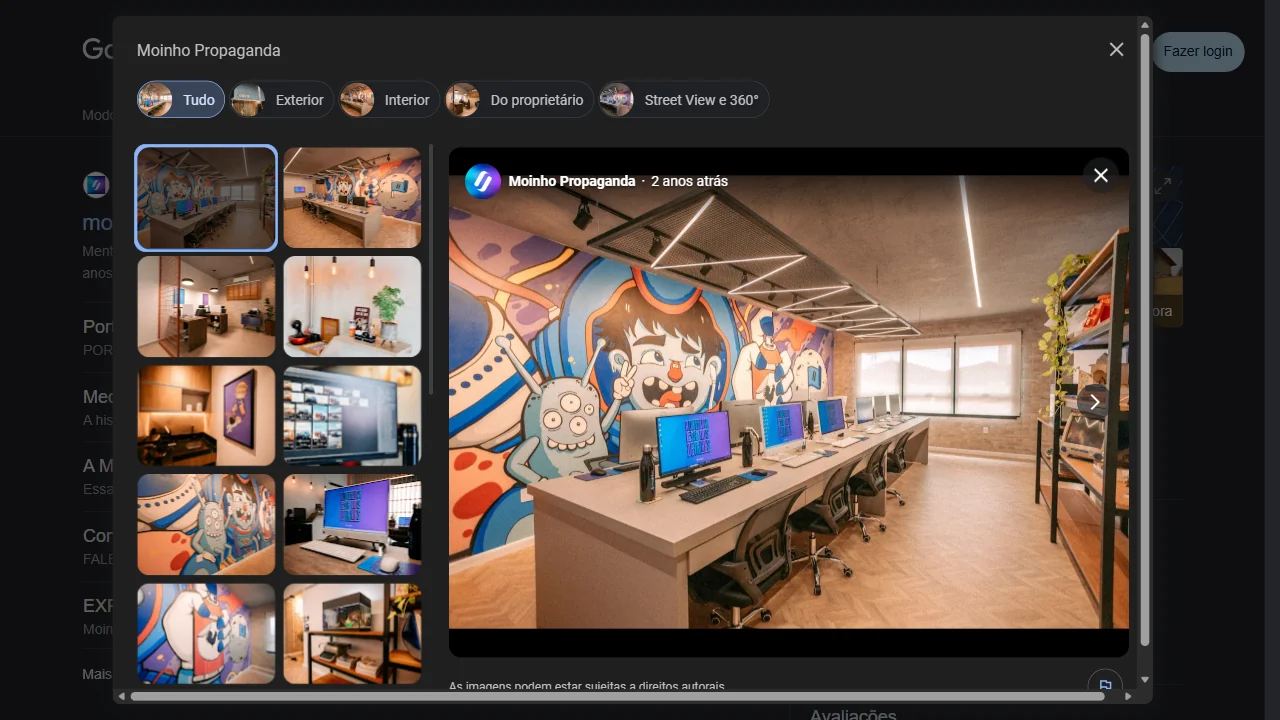Image resolution: width=1280 pixels, height=720 pixels.
Task: Show the Interior photos tab
Action: point(389,100)
